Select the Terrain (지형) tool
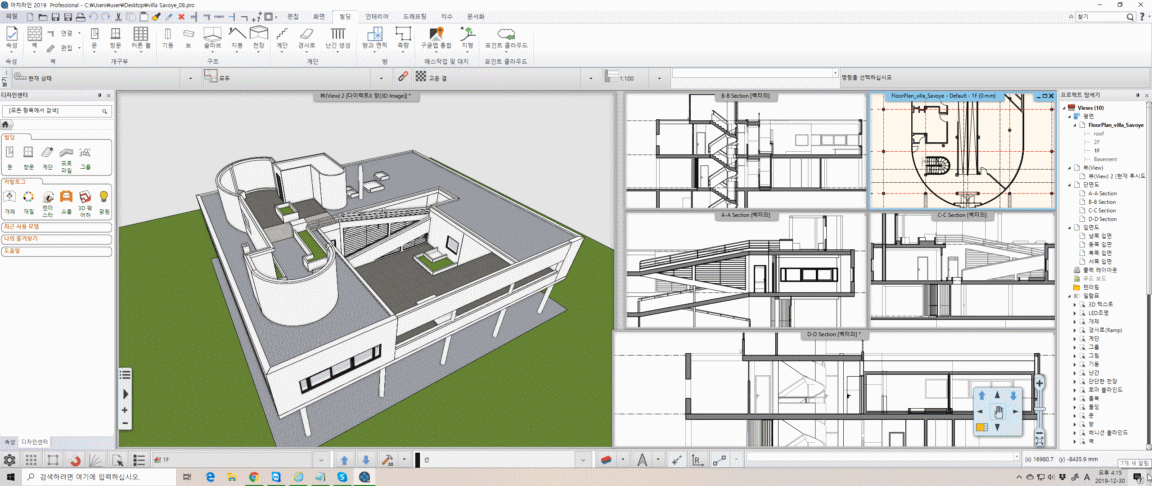Viewport: 1152px width, 486px height. tap(467, 37)
